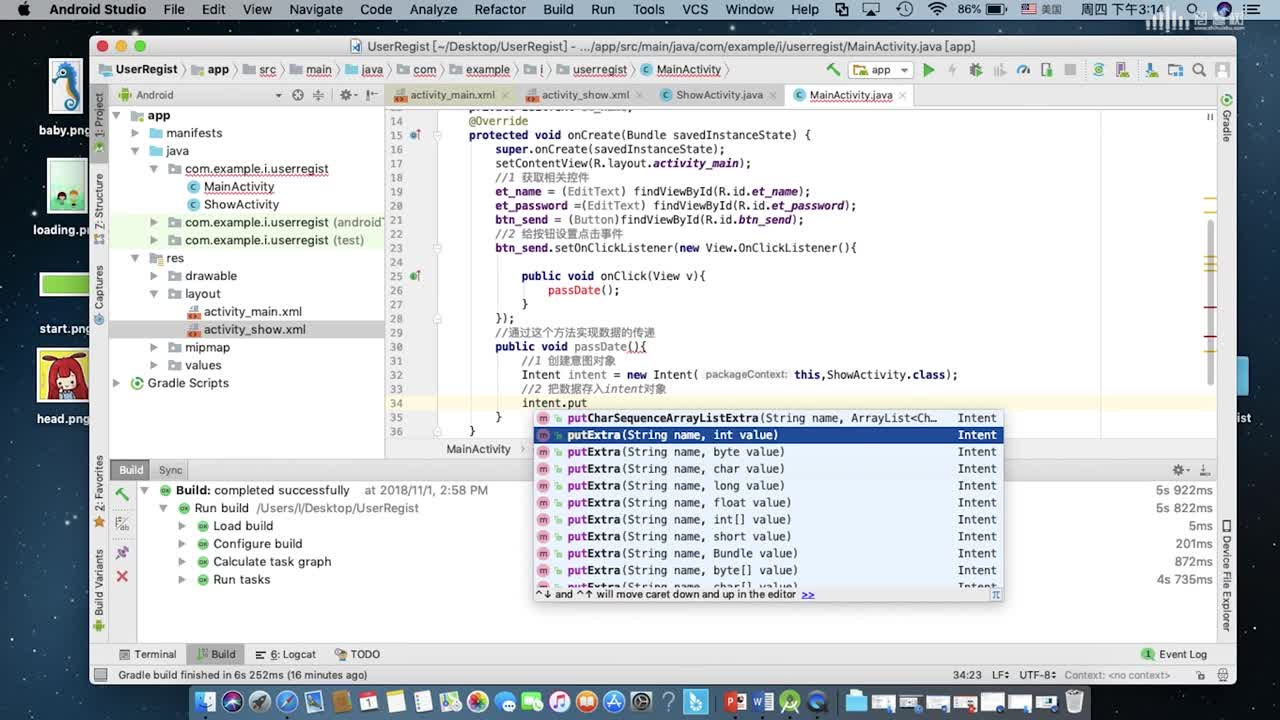Expand the mipmap folder
The width and height of the screenshot is (1280, 720).
click(x=153, y=347)
